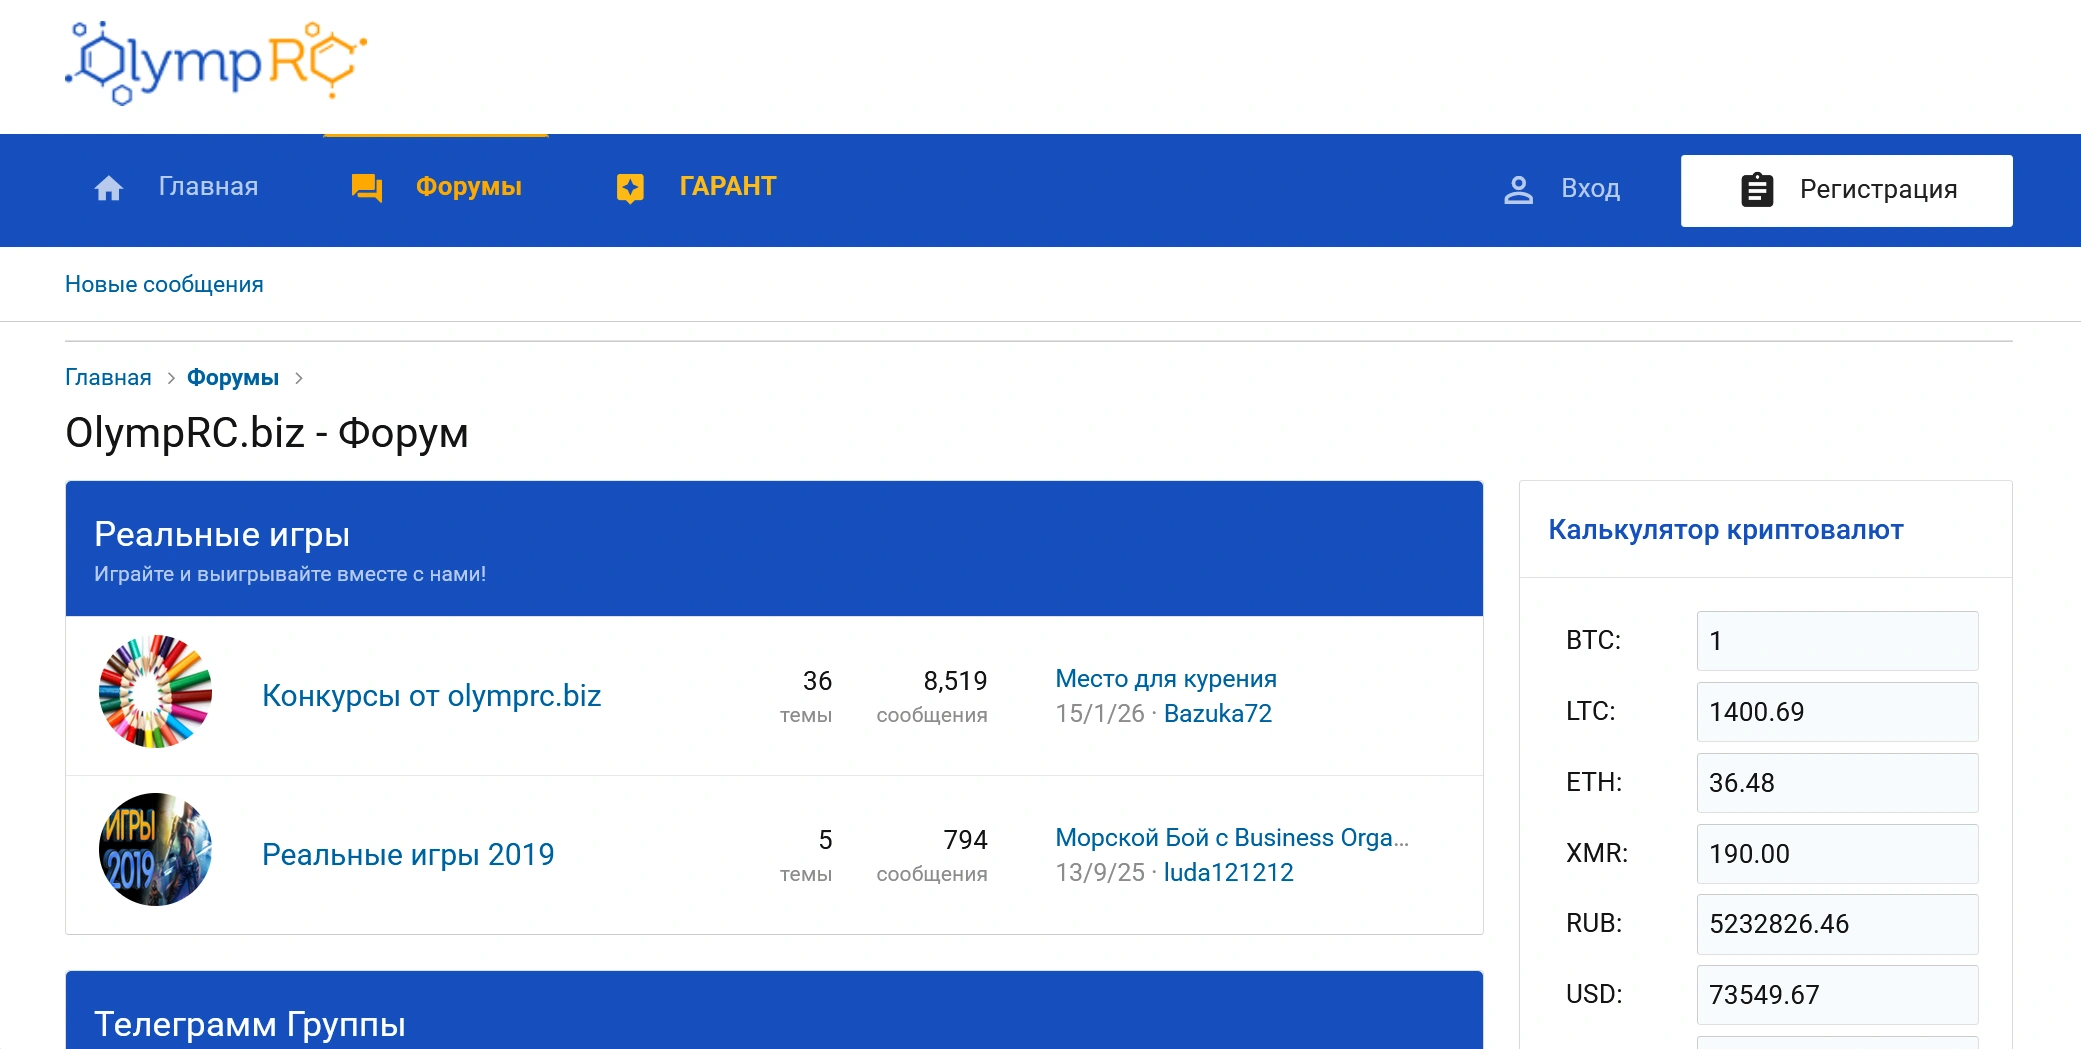Open Конкурсы от olymprc.biz forum

pyautogui.click(x=431, y=695)
